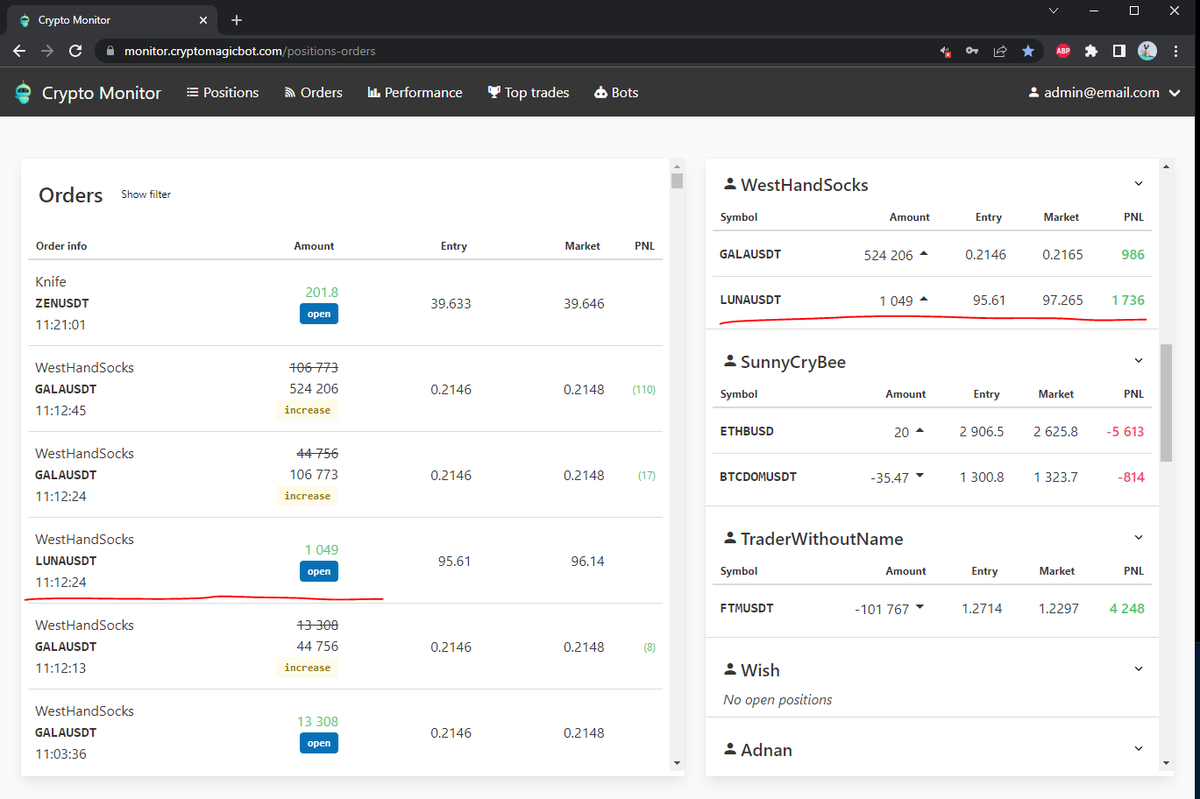The height and width of the screenshot is (799, 1200).
Task: Click the Orders panel scroll down arrow
Action: tap(677, 764)
